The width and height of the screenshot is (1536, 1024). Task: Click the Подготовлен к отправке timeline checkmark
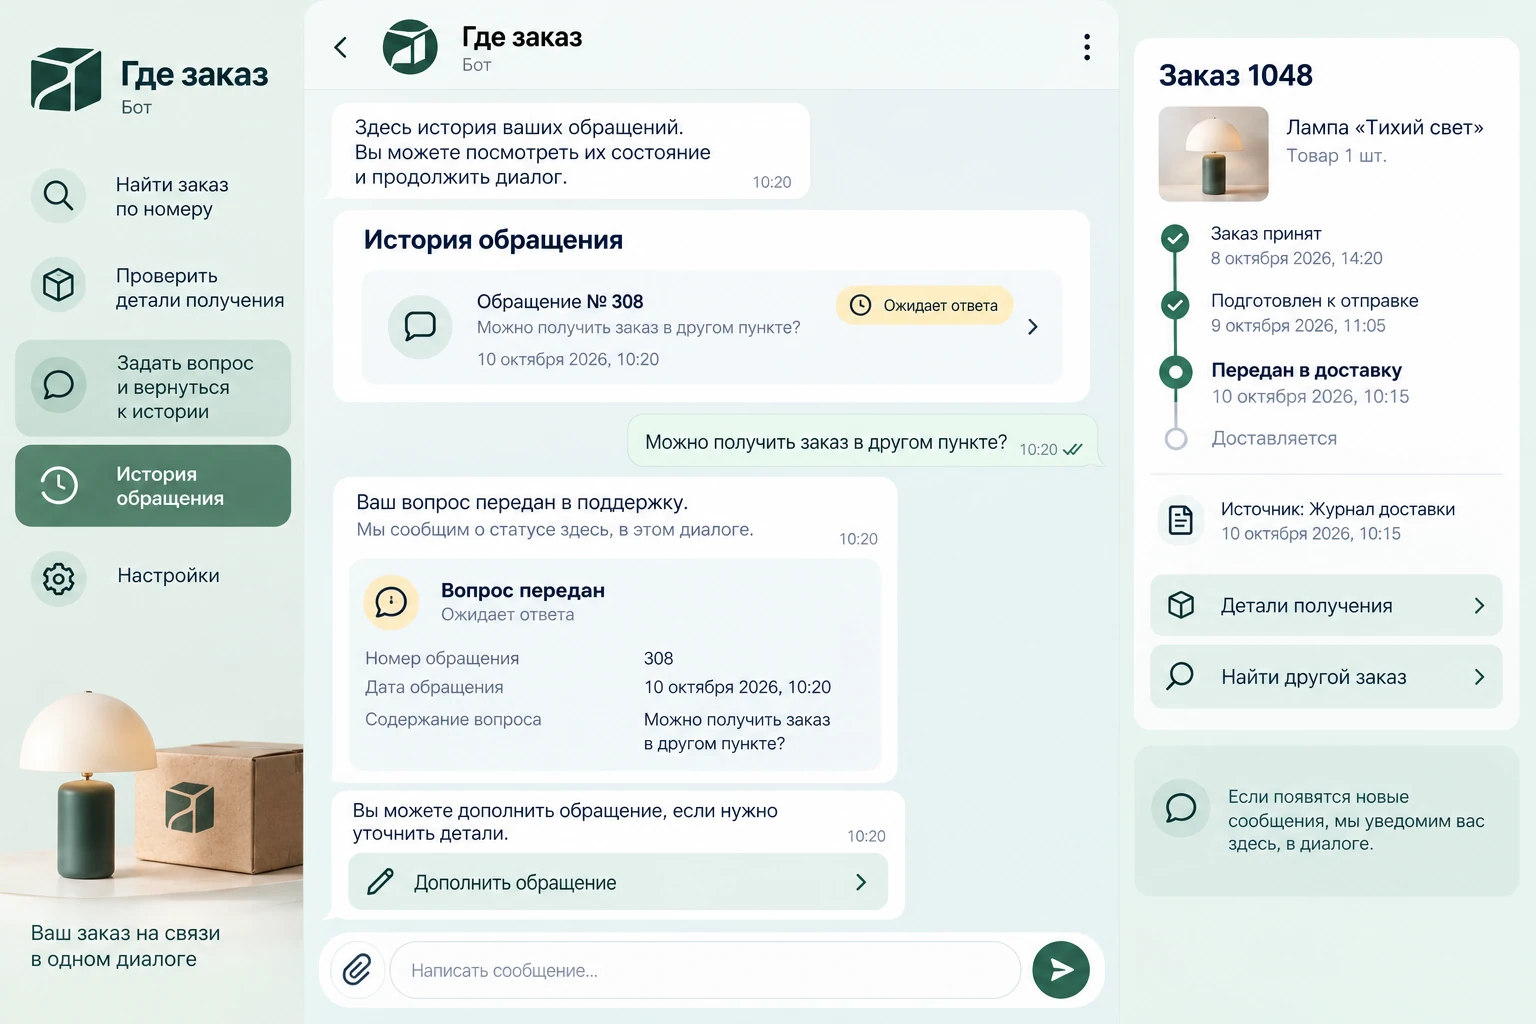click(x=1175, y=305)
